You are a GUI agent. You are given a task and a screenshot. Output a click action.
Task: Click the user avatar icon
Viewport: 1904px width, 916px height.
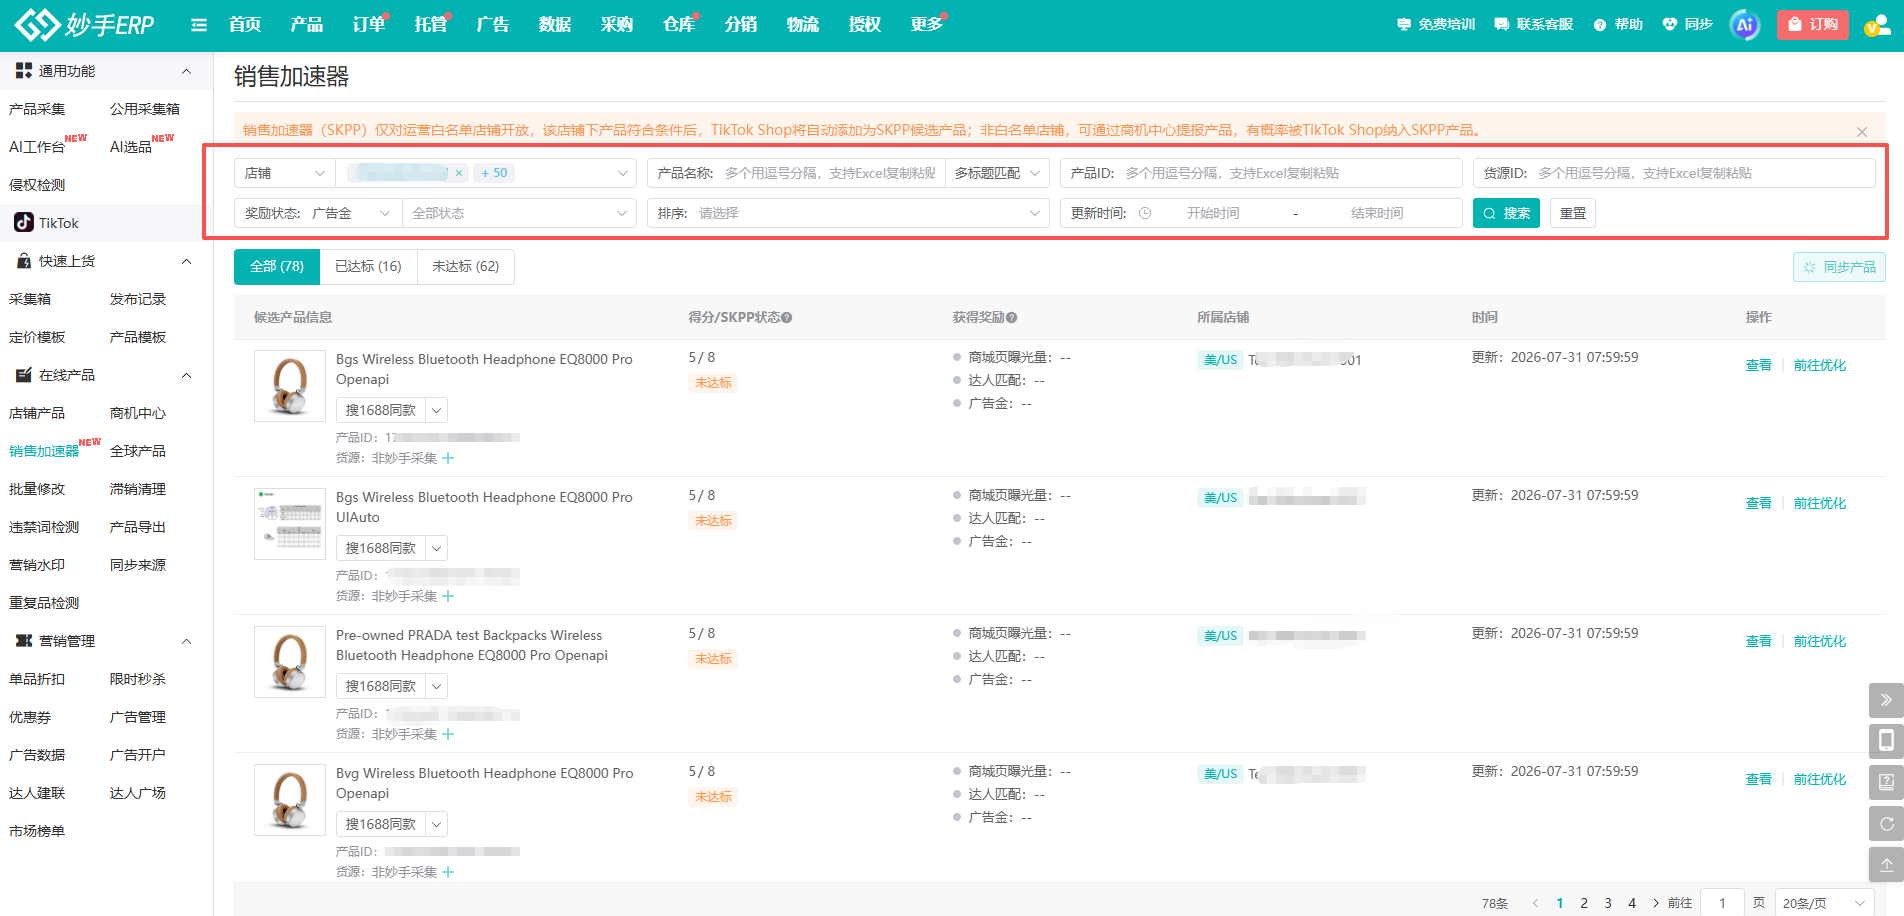coord(1876,25)
